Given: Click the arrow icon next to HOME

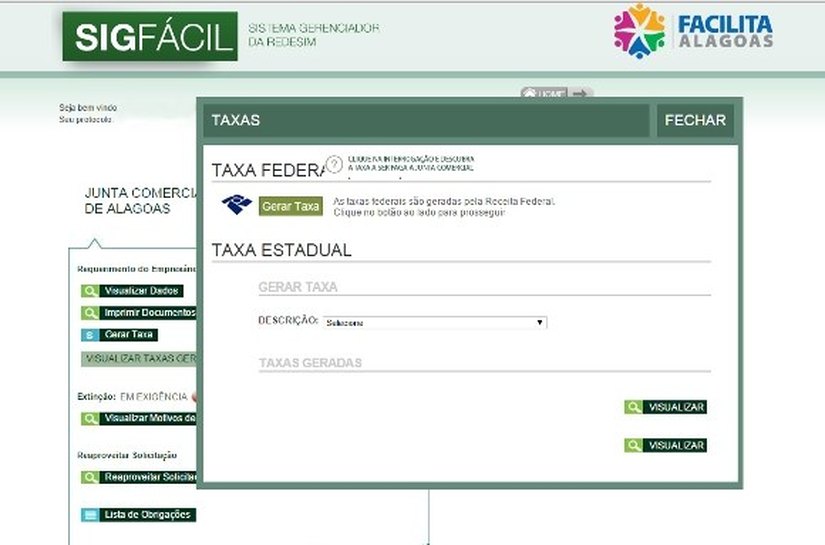Looking at the screenshot, I should point(580,93).
